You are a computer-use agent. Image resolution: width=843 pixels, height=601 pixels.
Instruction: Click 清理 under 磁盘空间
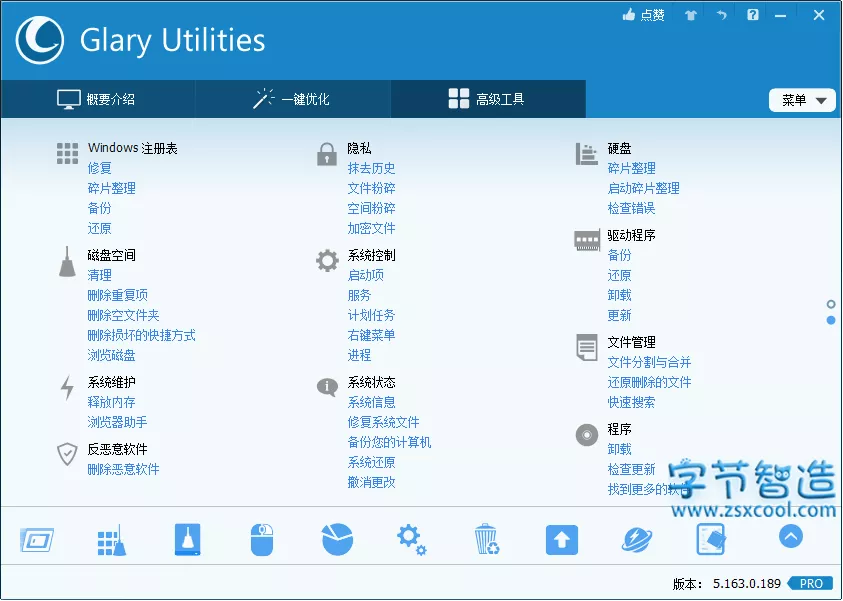click(99, 275)
